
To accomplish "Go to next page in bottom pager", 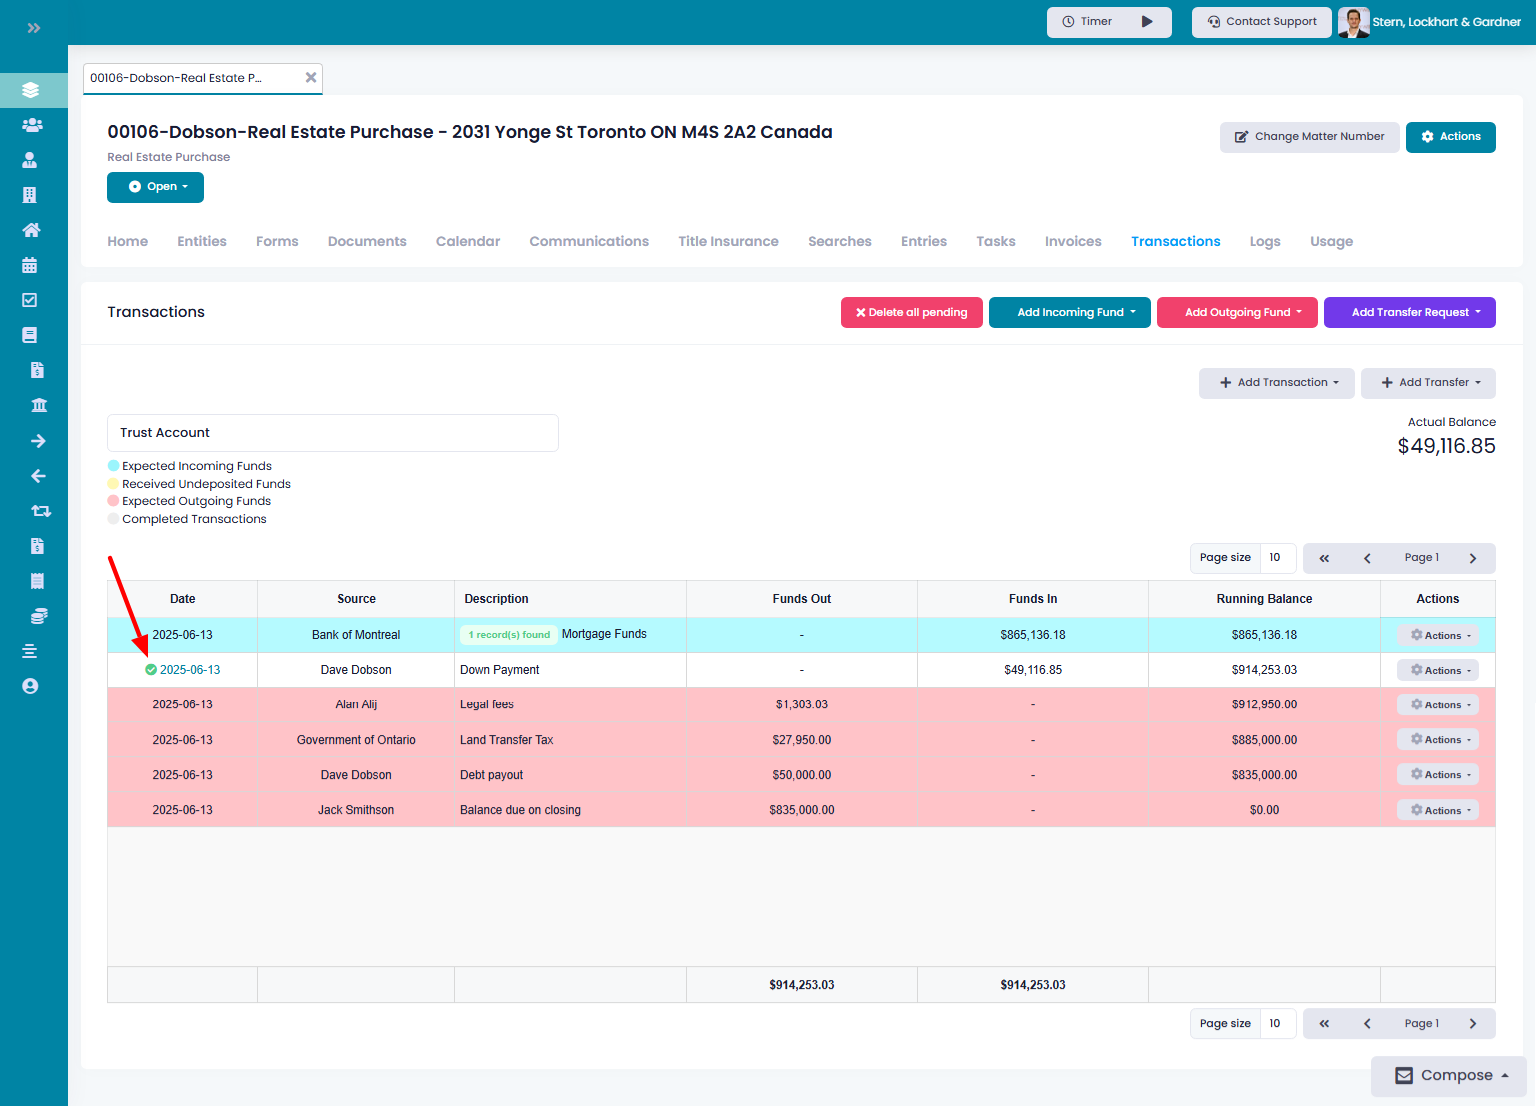I will click(1473, 1024).
